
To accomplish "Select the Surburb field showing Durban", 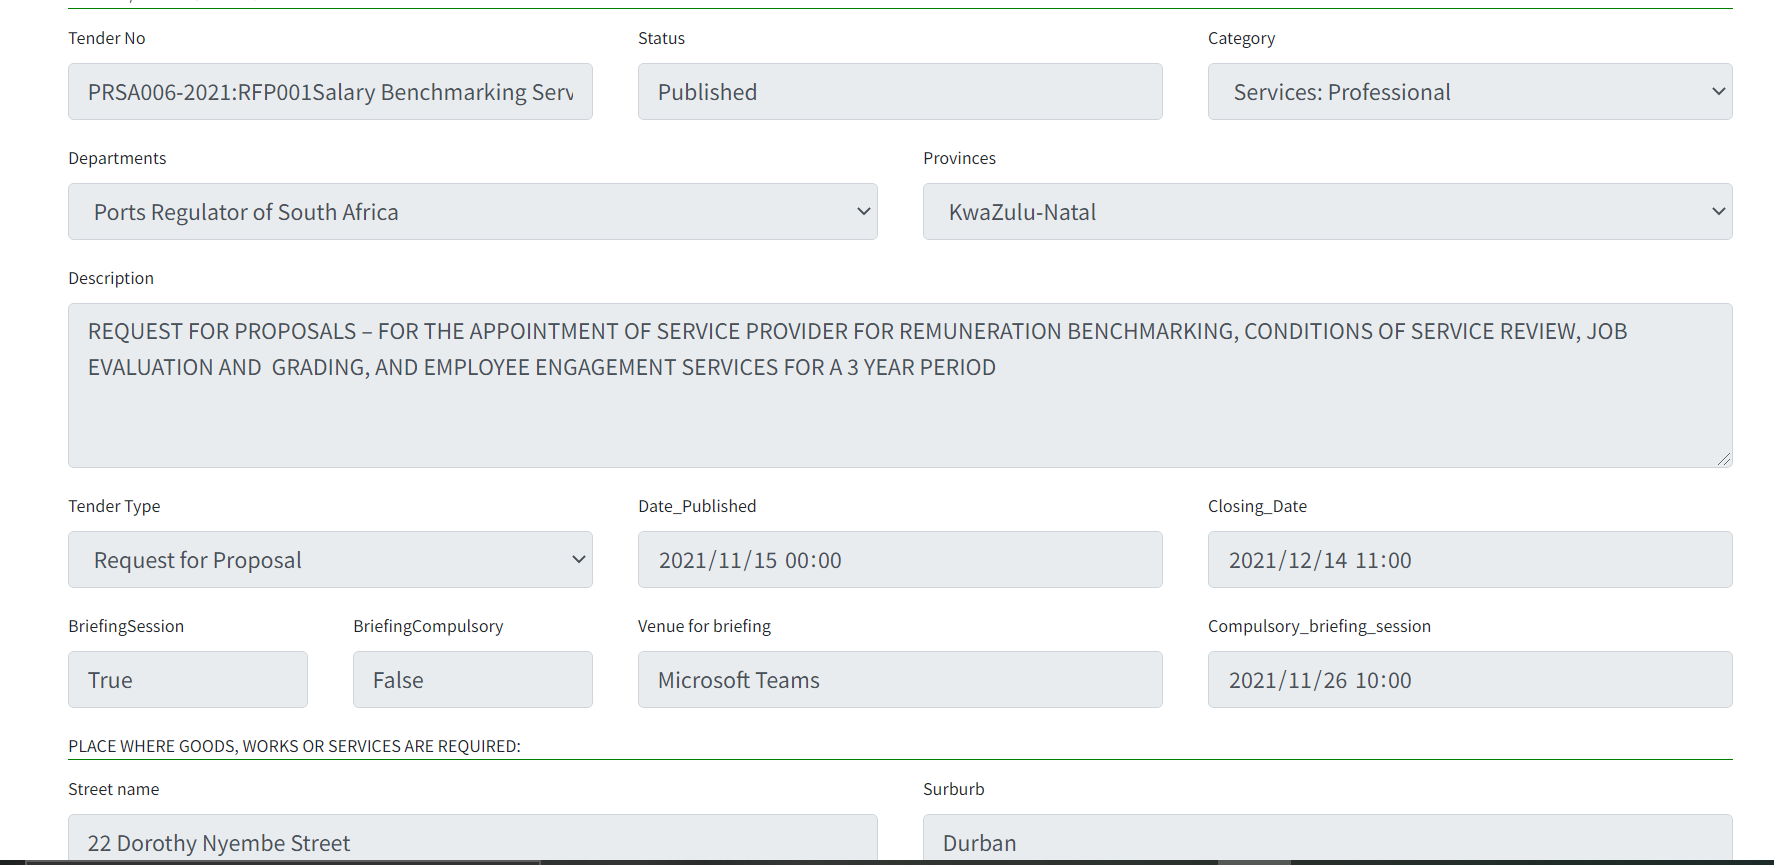I will 1326,840.
